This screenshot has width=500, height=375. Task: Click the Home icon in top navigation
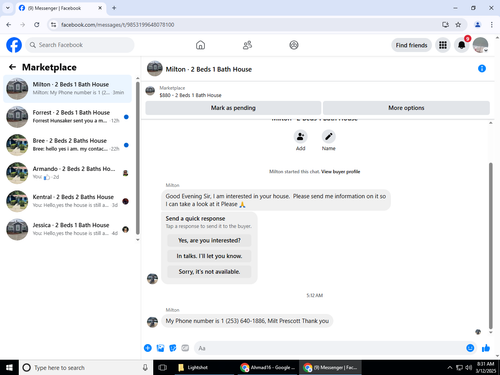tap(200, 45)
